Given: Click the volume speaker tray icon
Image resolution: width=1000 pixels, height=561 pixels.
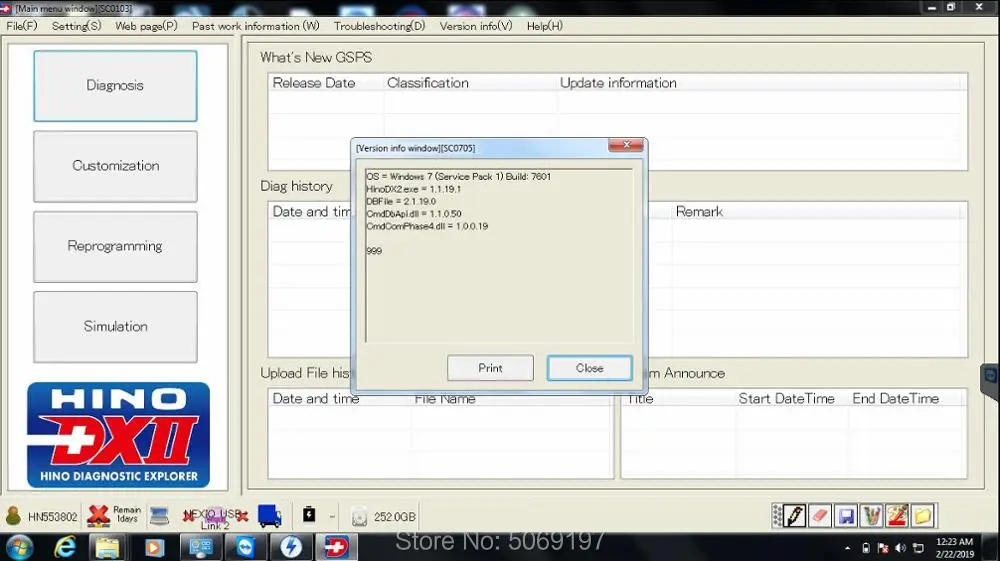Looking at the screenshot, I should pos(901,548).
